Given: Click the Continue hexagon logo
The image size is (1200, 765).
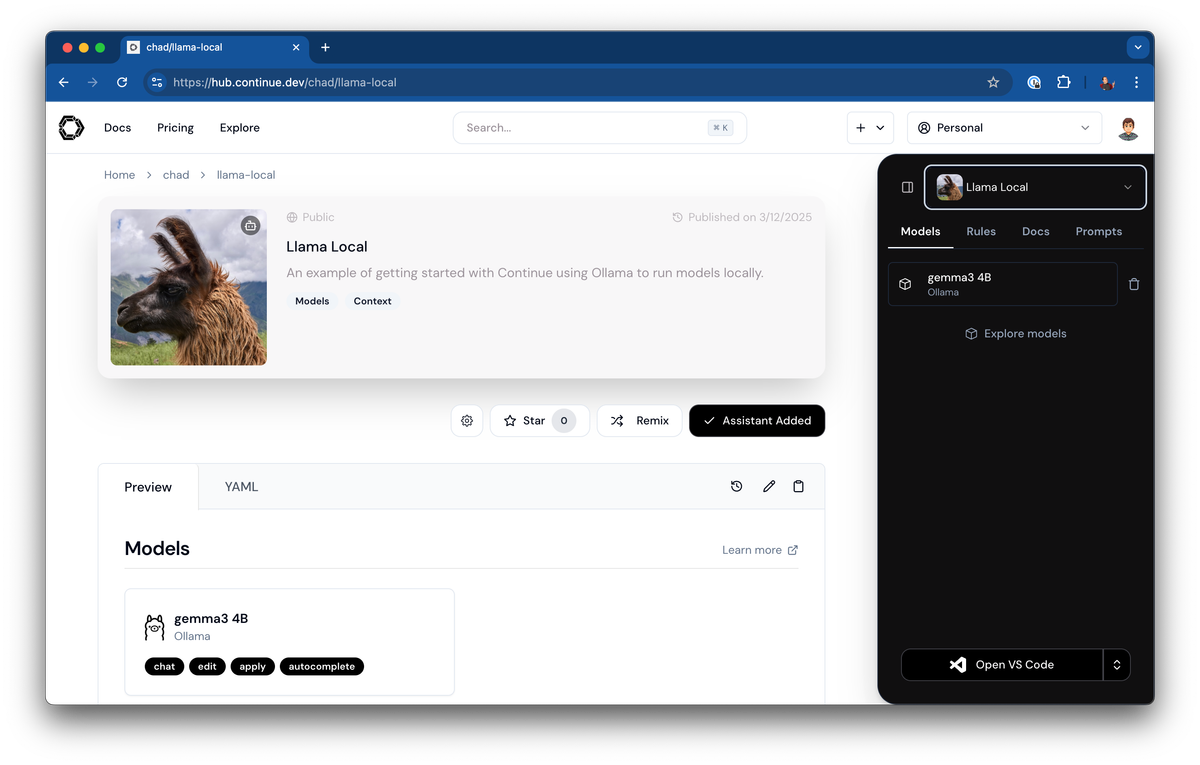Looking at the screenshot, I should (70, 127).
